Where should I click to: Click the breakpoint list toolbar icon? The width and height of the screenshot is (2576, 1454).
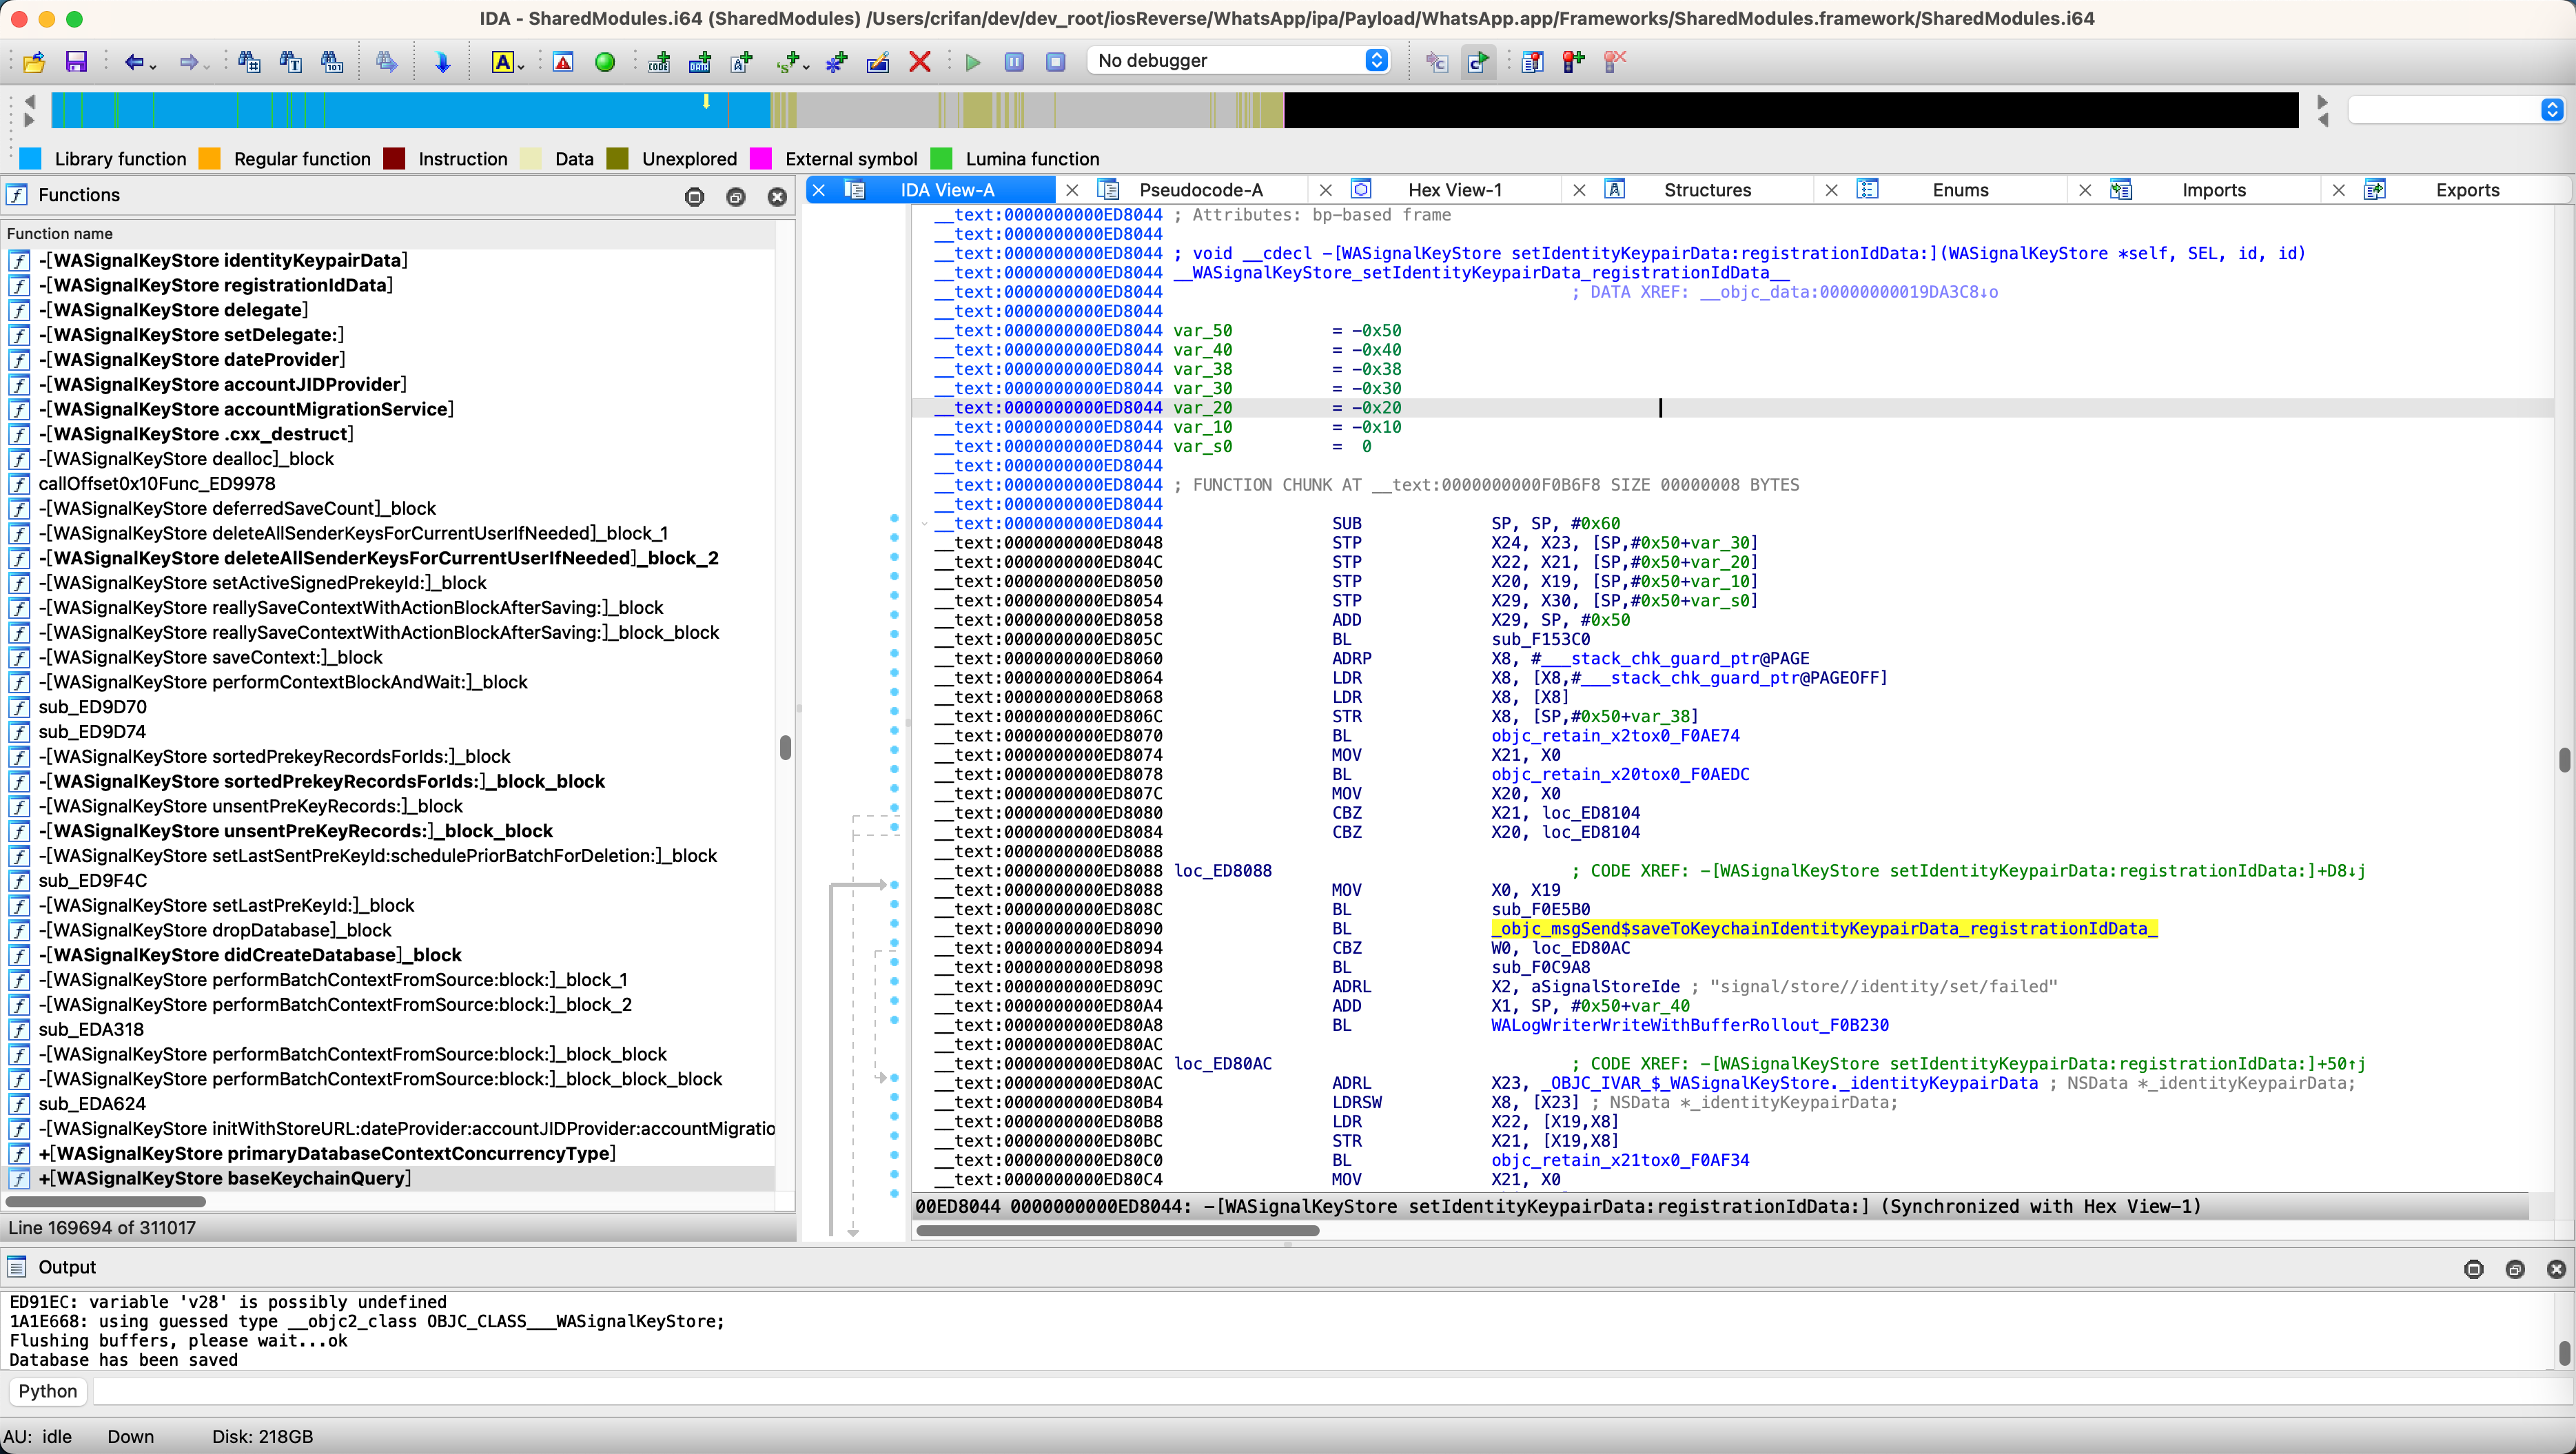(1532, 62)
